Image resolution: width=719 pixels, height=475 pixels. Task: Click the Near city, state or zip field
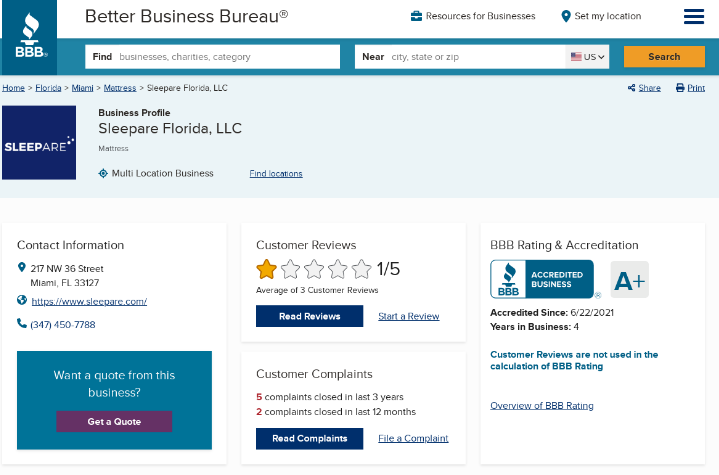click(460, 57)
